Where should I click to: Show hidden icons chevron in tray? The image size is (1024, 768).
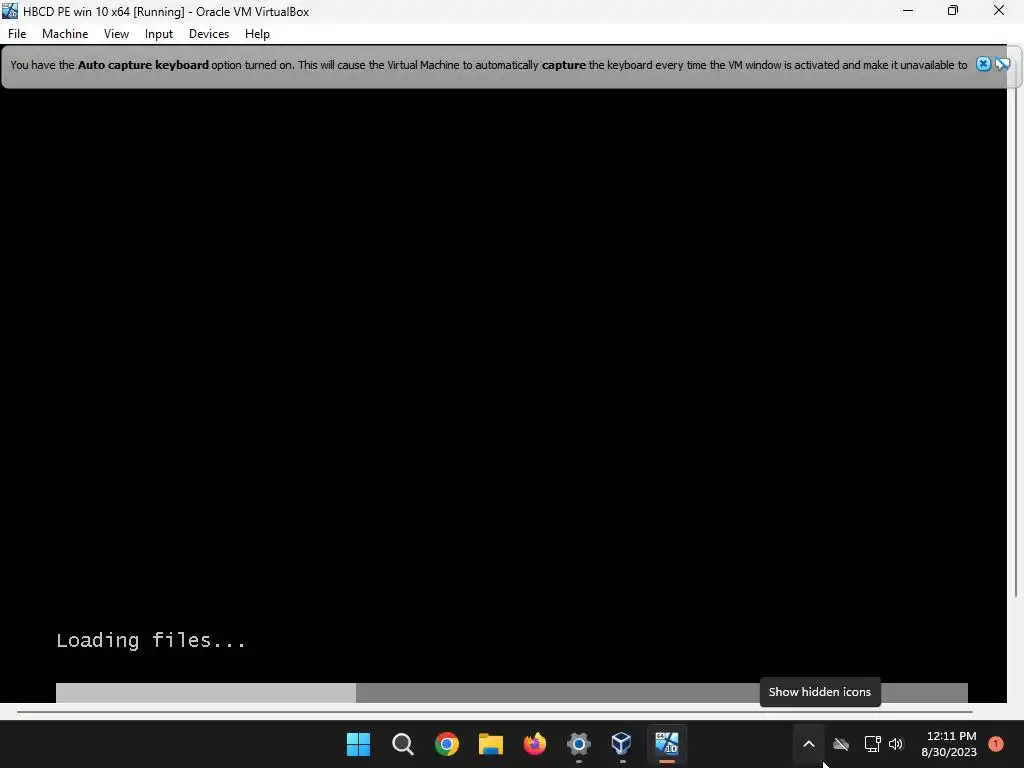point(808,744)
